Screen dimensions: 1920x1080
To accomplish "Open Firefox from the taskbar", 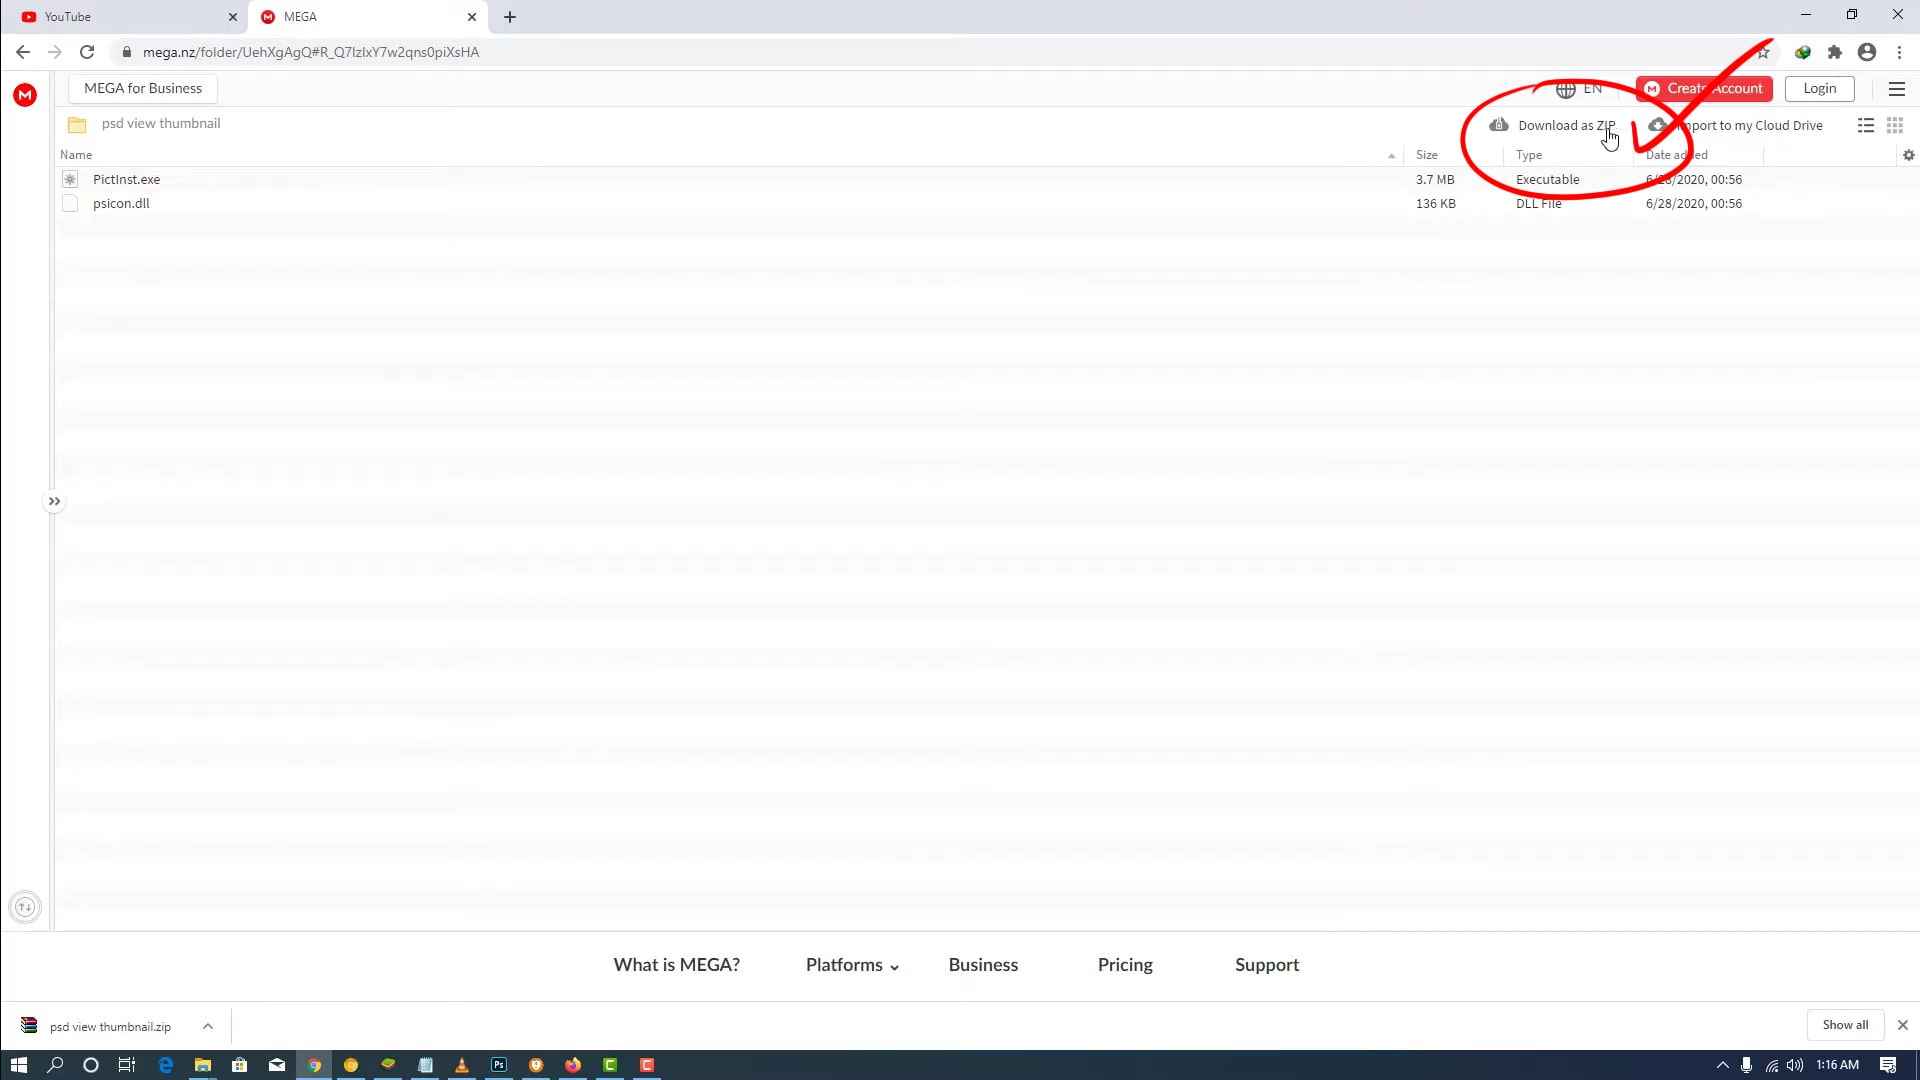I will pos(573,1065).
